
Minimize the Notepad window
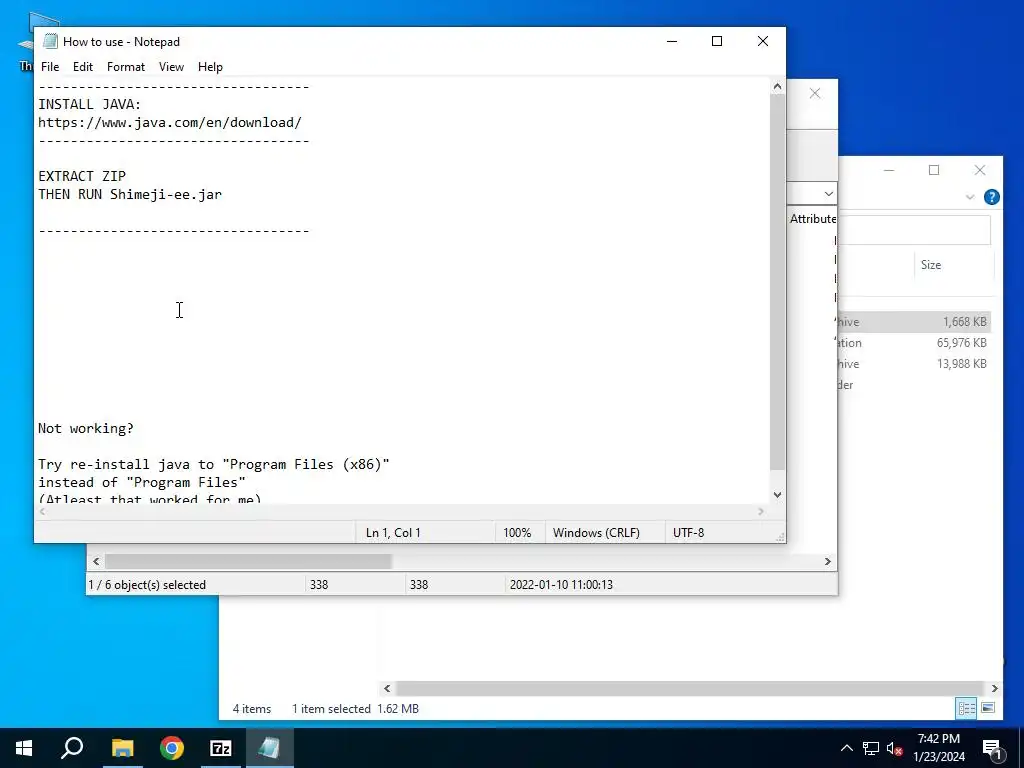click(x=672, y=41)
